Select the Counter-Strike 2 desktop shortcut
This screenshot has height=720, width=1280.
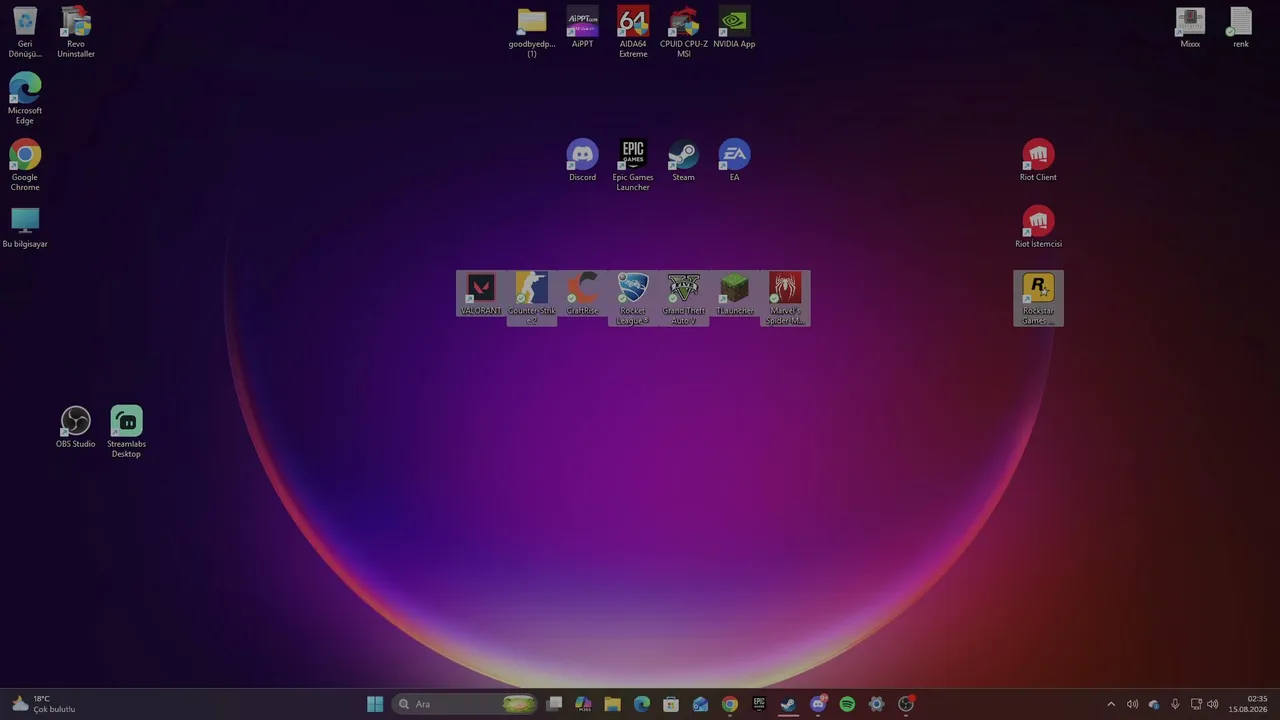(x=532, y=299)
